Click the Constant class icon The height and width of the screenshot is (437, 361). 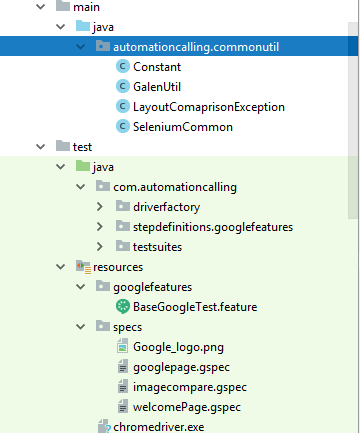[123, 66]
